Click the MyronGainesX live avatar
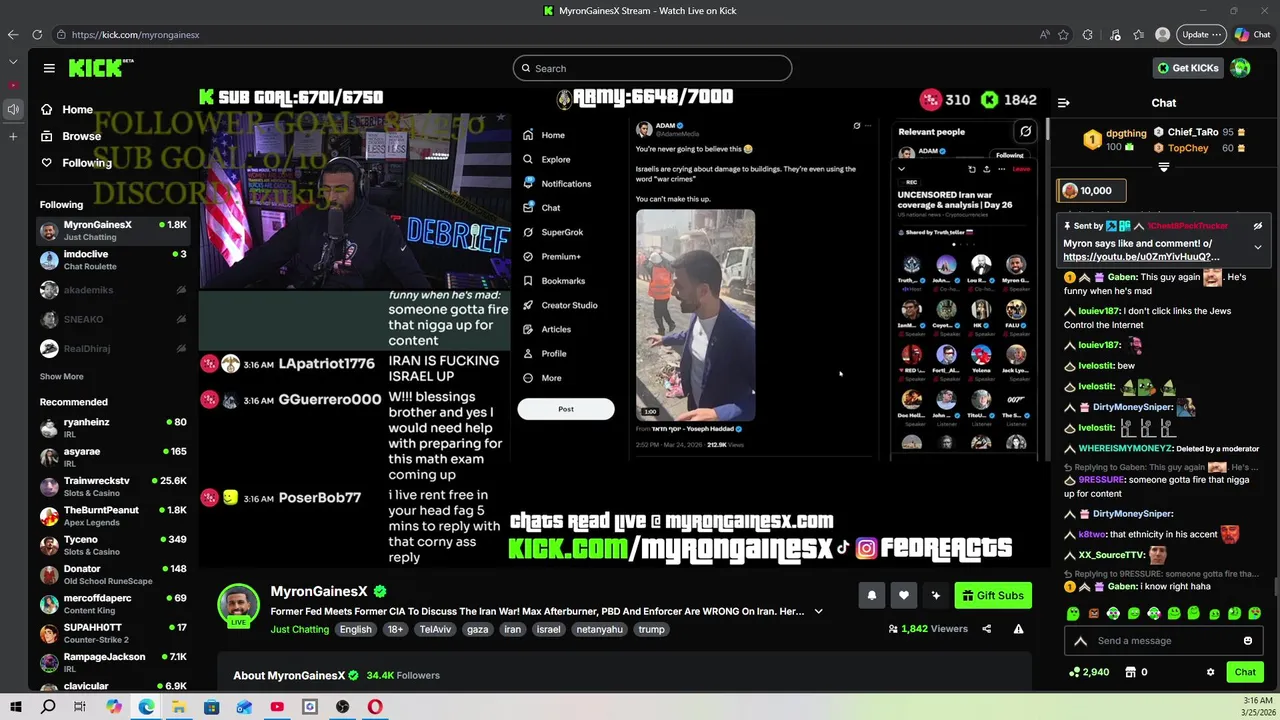Image resolution: width=1280 pixels, height=720 pixels. (239, 605)
